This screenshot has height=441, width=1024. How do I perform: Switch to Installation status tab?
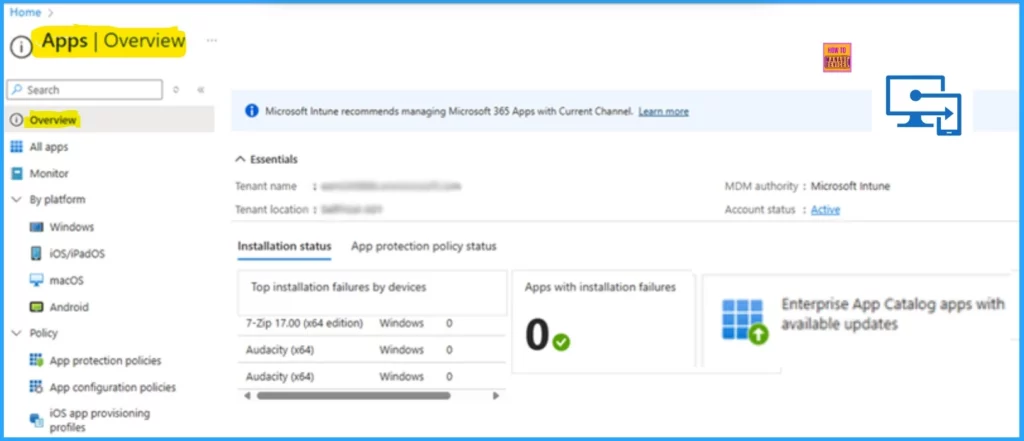285,246
